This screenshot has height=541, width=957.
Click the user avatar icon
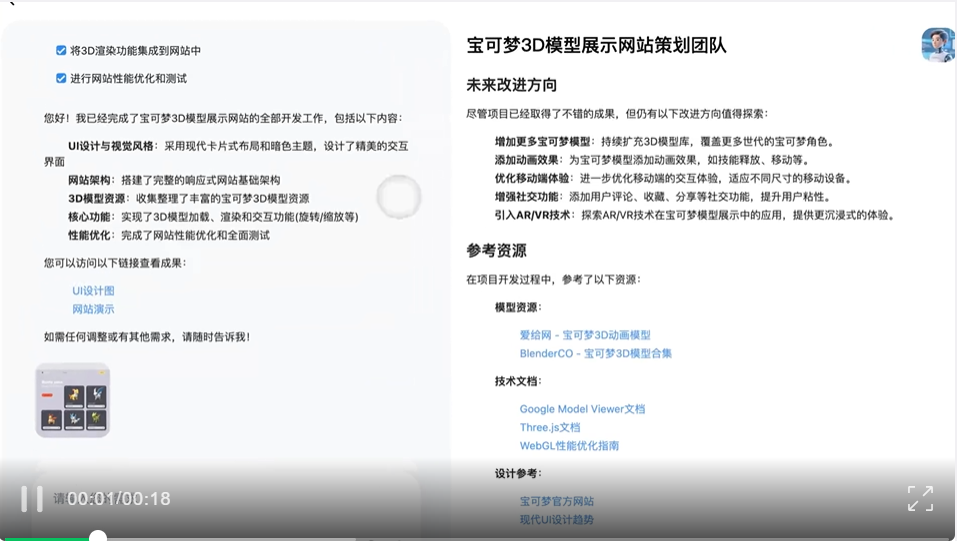click(x=937, y=45)
